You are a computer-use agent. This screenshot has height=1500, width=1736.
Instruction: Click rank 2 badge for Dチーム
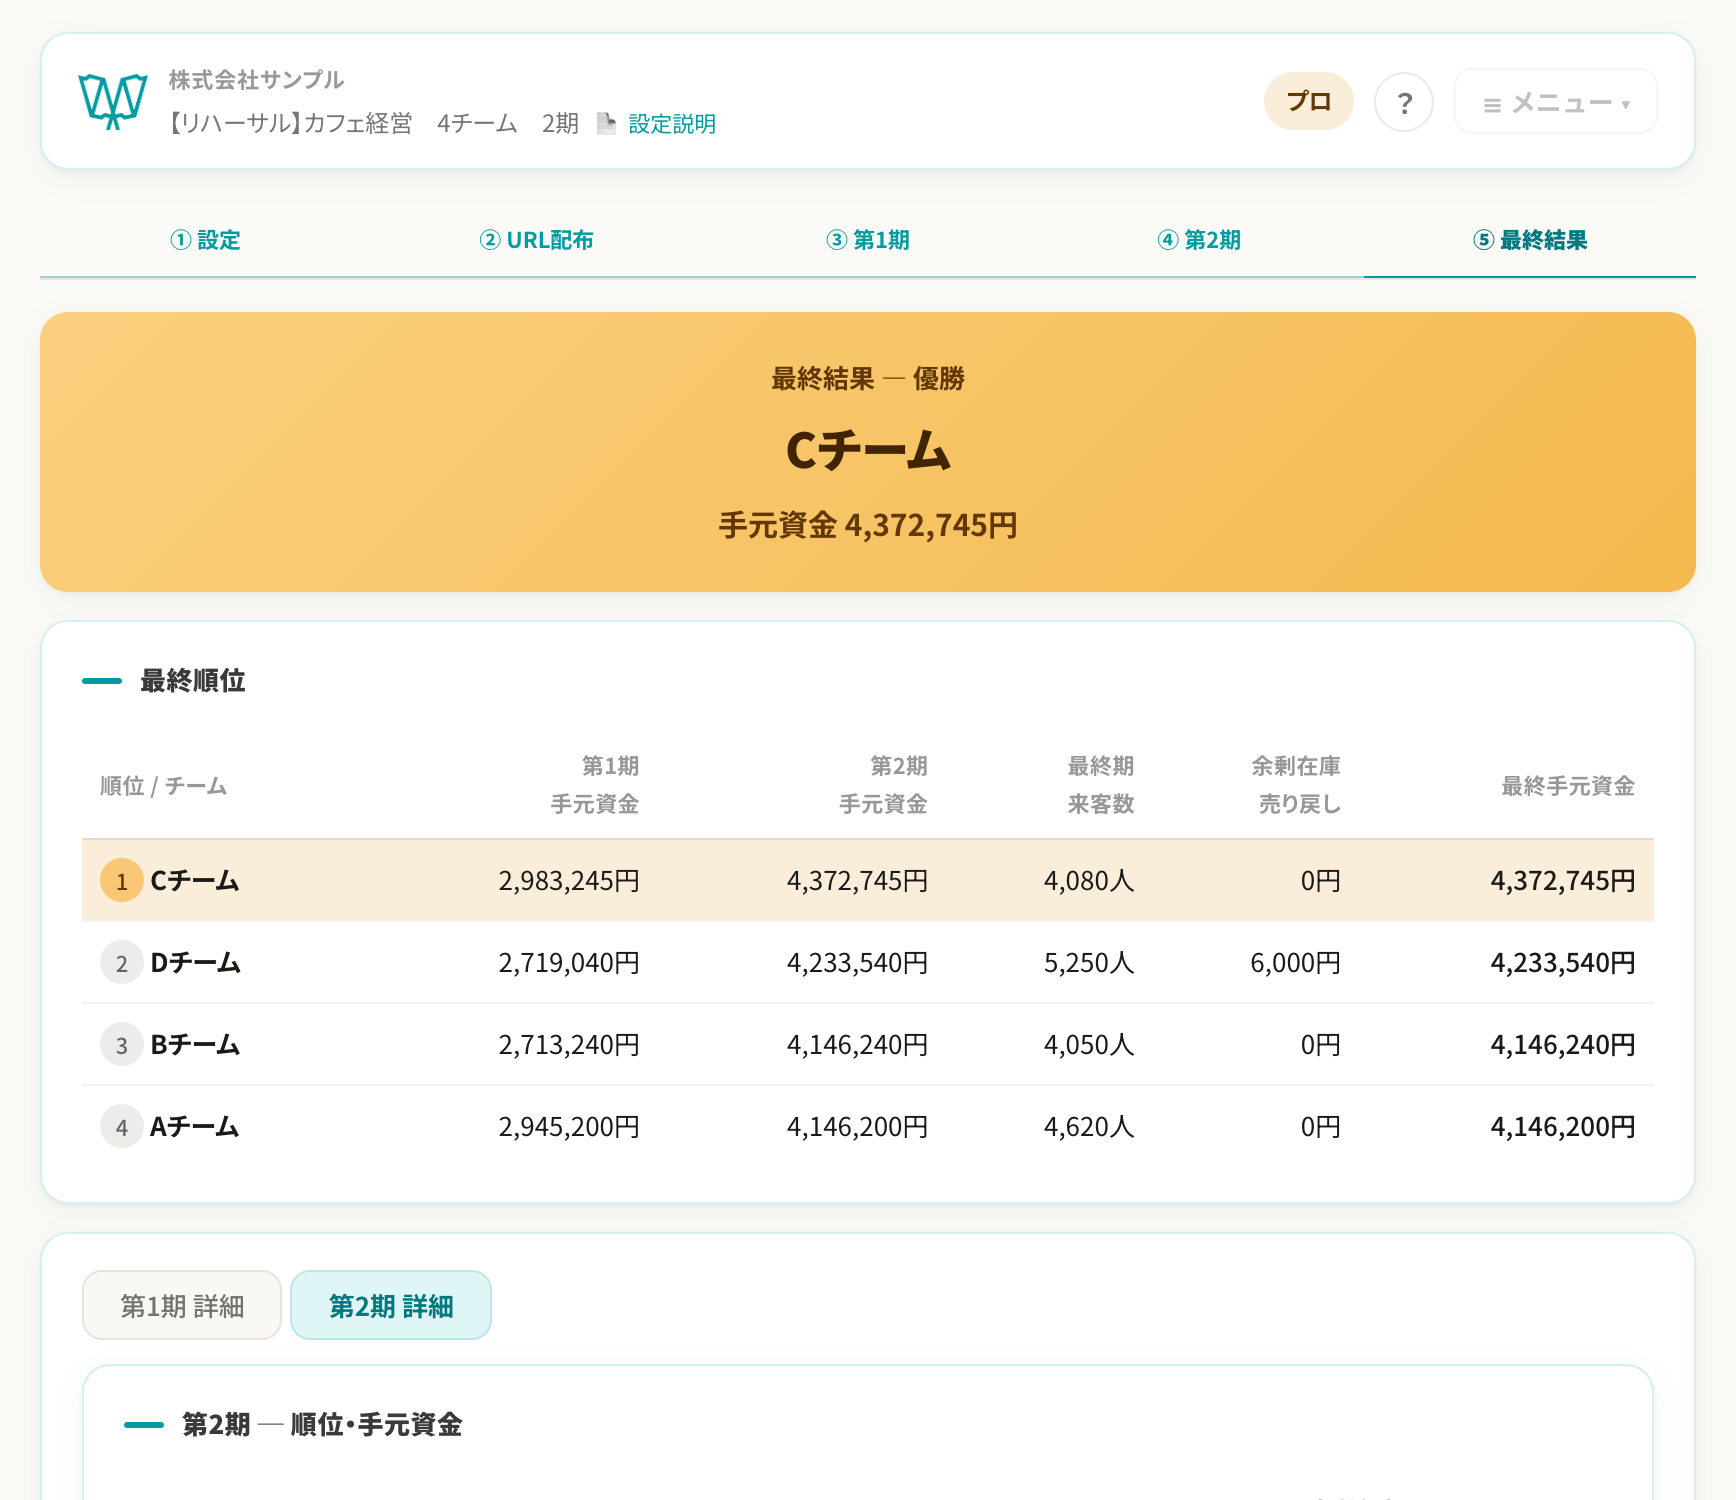(122, 962)
